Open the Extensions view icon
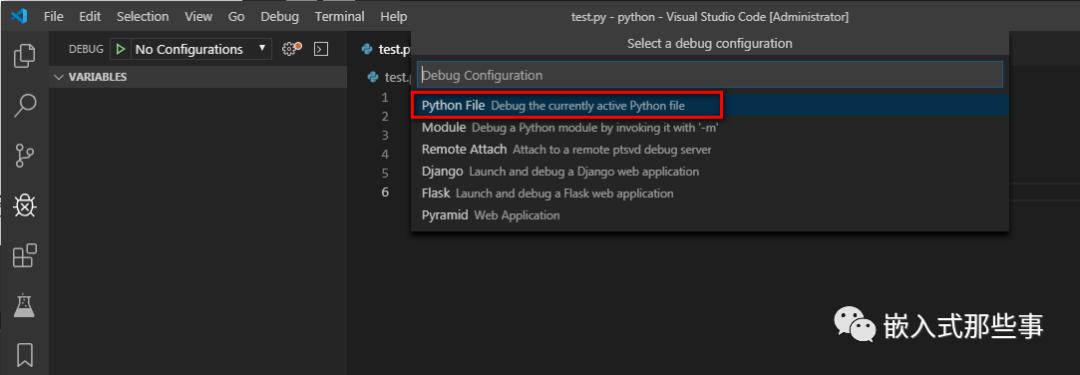 click(25, 256)
